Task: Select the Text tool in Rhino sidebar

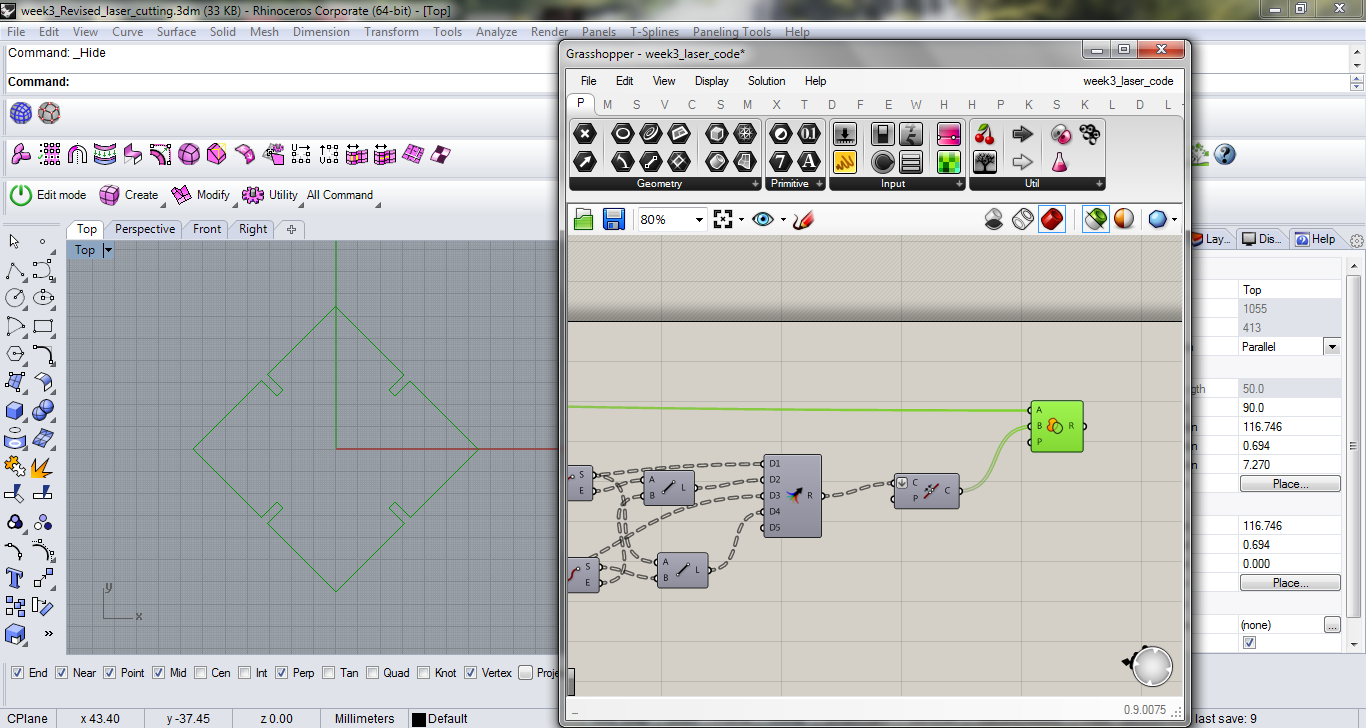Action: click(x=15, y=578)
